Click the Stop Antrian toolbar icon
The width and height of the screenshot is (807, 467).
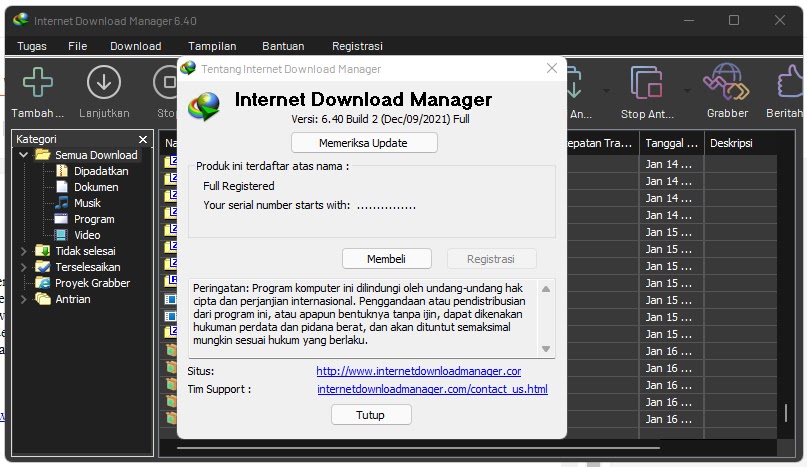click(x=646, y=82)
